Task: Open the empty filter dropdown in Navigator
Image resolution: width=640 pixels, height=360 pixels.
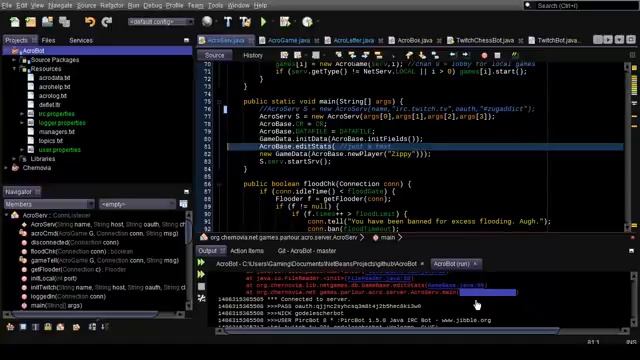Action: coord(138,204)
